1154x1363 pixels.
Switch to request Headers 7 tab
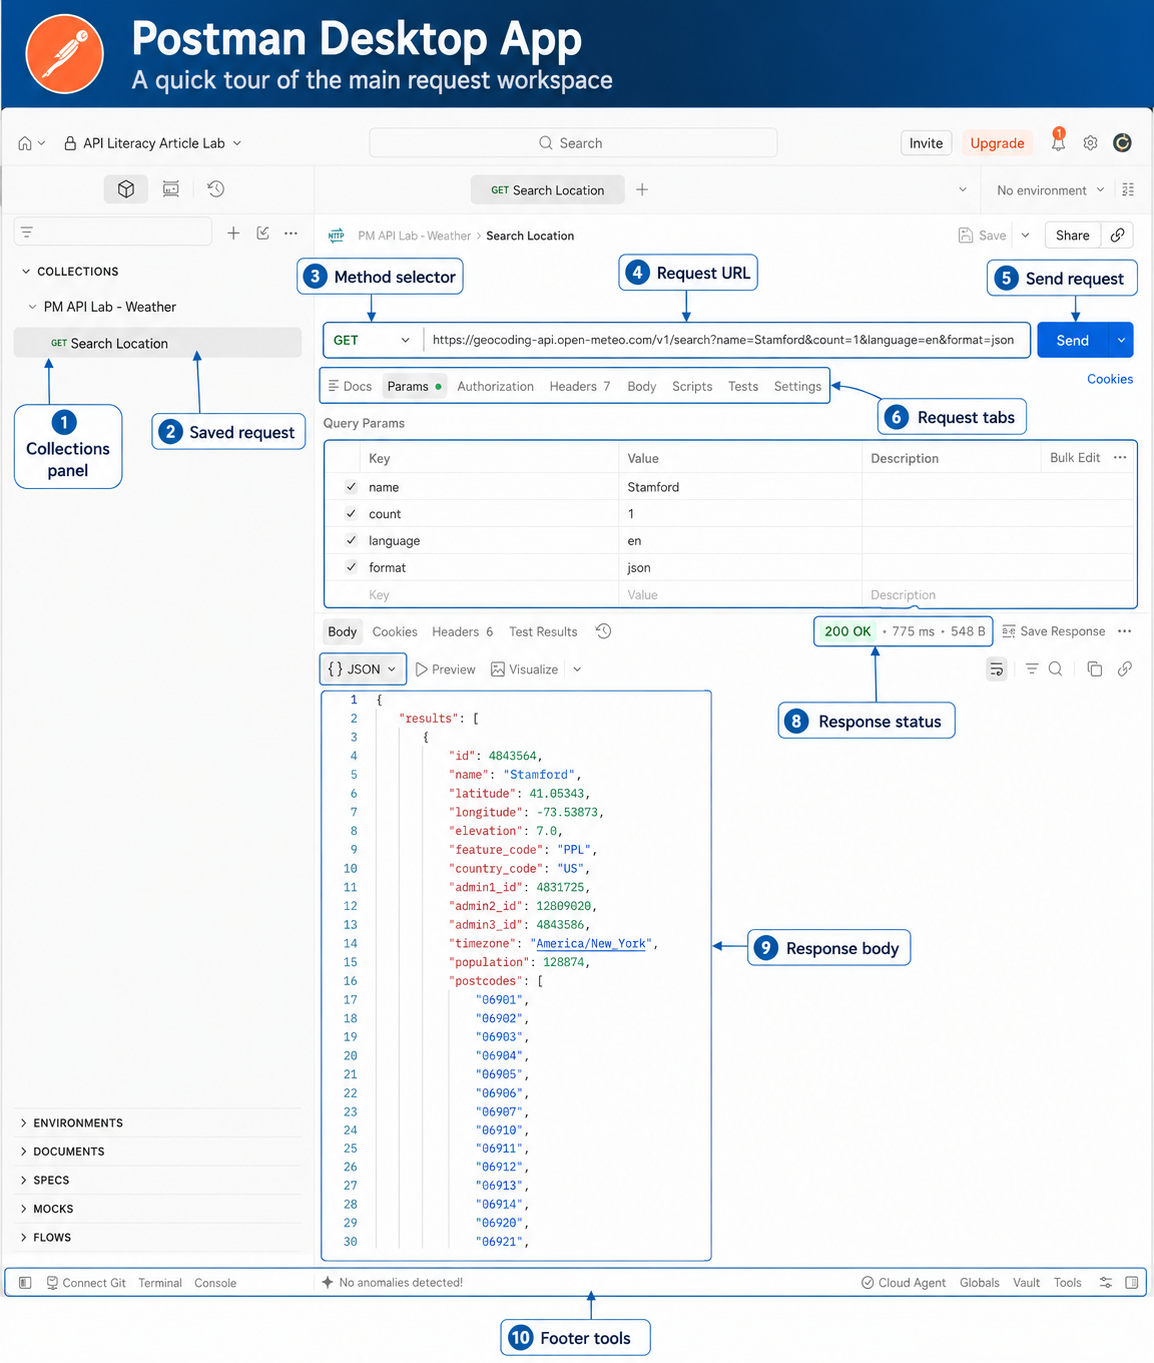[579, 386]
